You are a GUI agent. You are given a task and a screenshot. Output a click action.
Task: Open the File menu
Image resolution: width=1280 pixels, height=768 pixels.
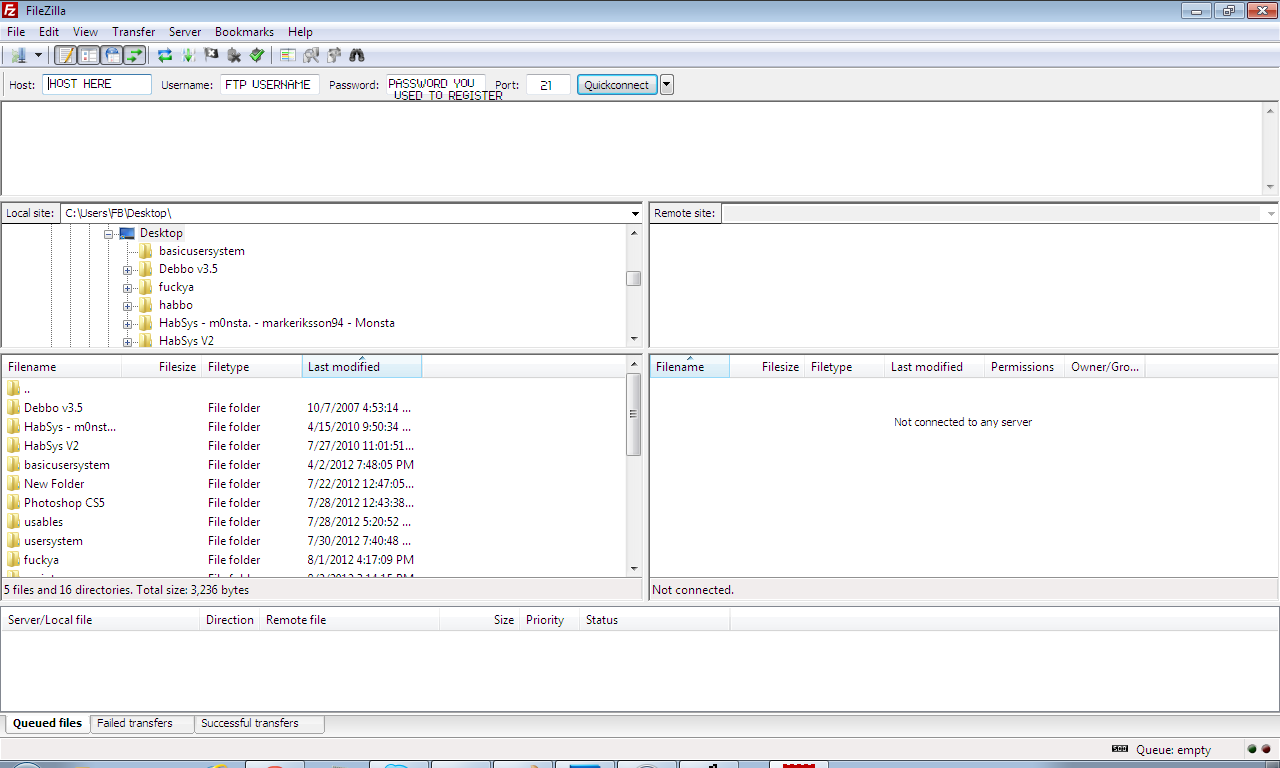click(16, 32)
